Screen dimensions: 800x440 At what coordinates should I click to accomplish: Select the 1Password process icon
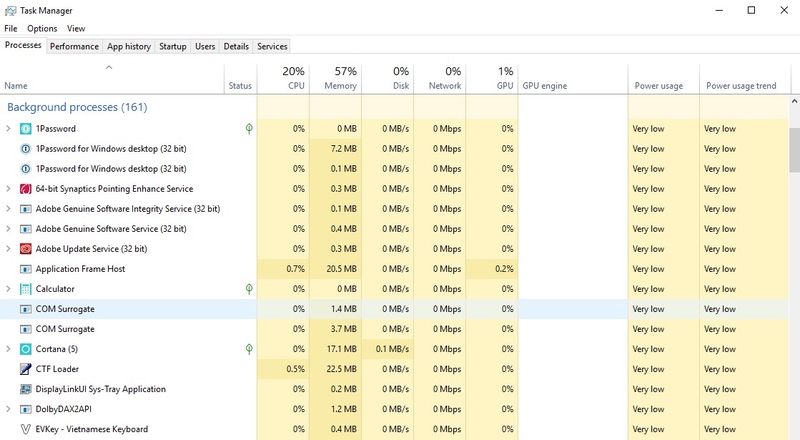pyautogui.click(x=26, y=129)
